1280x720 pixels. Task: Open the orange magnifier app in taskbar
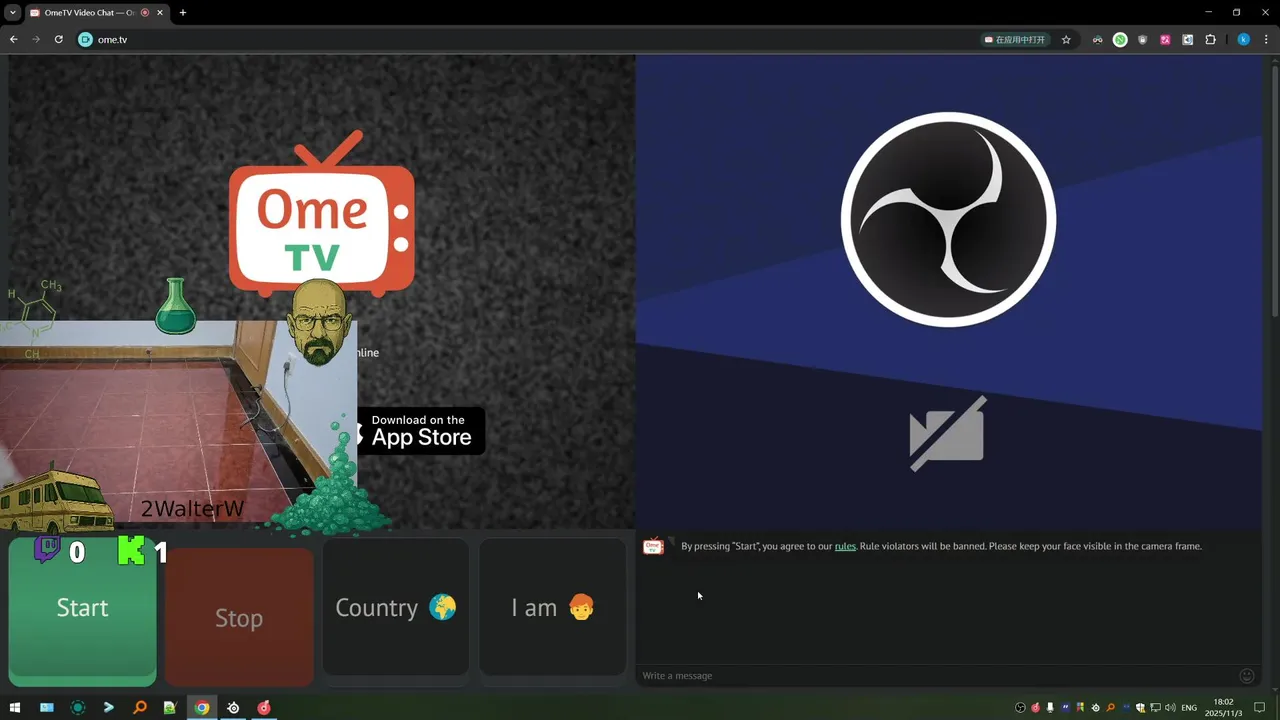coord(140,708)
